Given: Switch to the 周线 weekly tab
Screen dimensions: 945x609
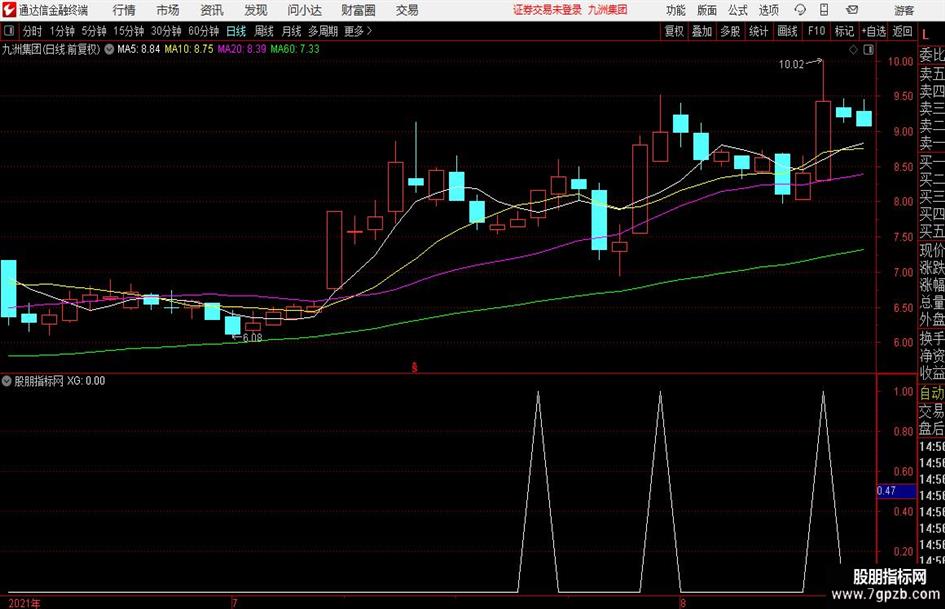Looking at the screenshot, I should click(x=264, y=31).
